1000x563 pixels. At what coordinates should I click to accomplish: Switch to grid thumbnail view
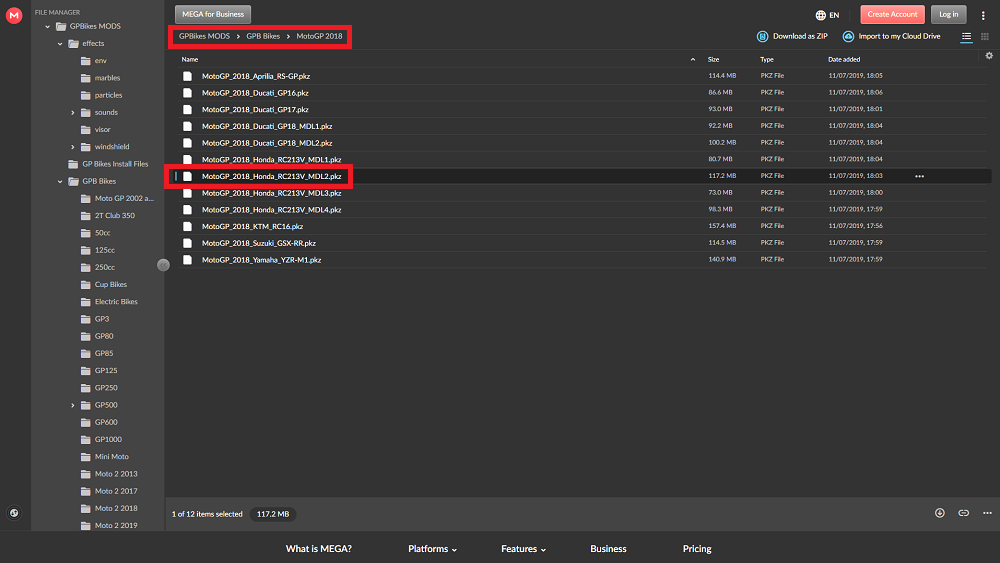[985, 37]
